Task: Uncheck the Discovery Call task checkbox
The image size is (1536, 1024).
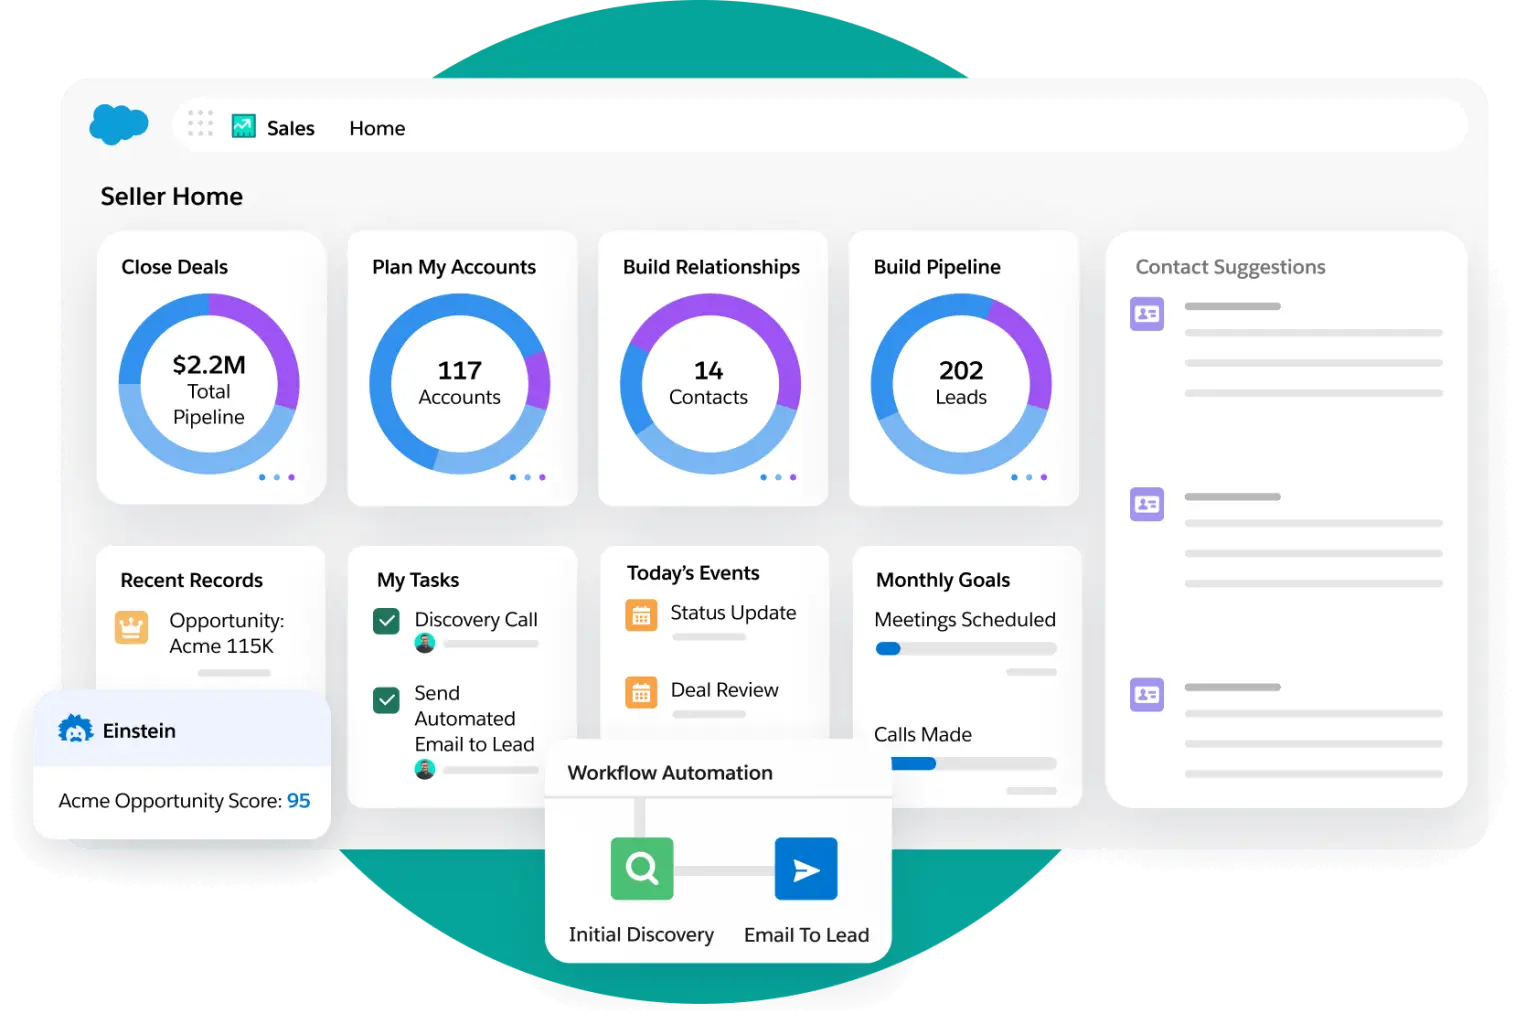Action: point(386,620)
